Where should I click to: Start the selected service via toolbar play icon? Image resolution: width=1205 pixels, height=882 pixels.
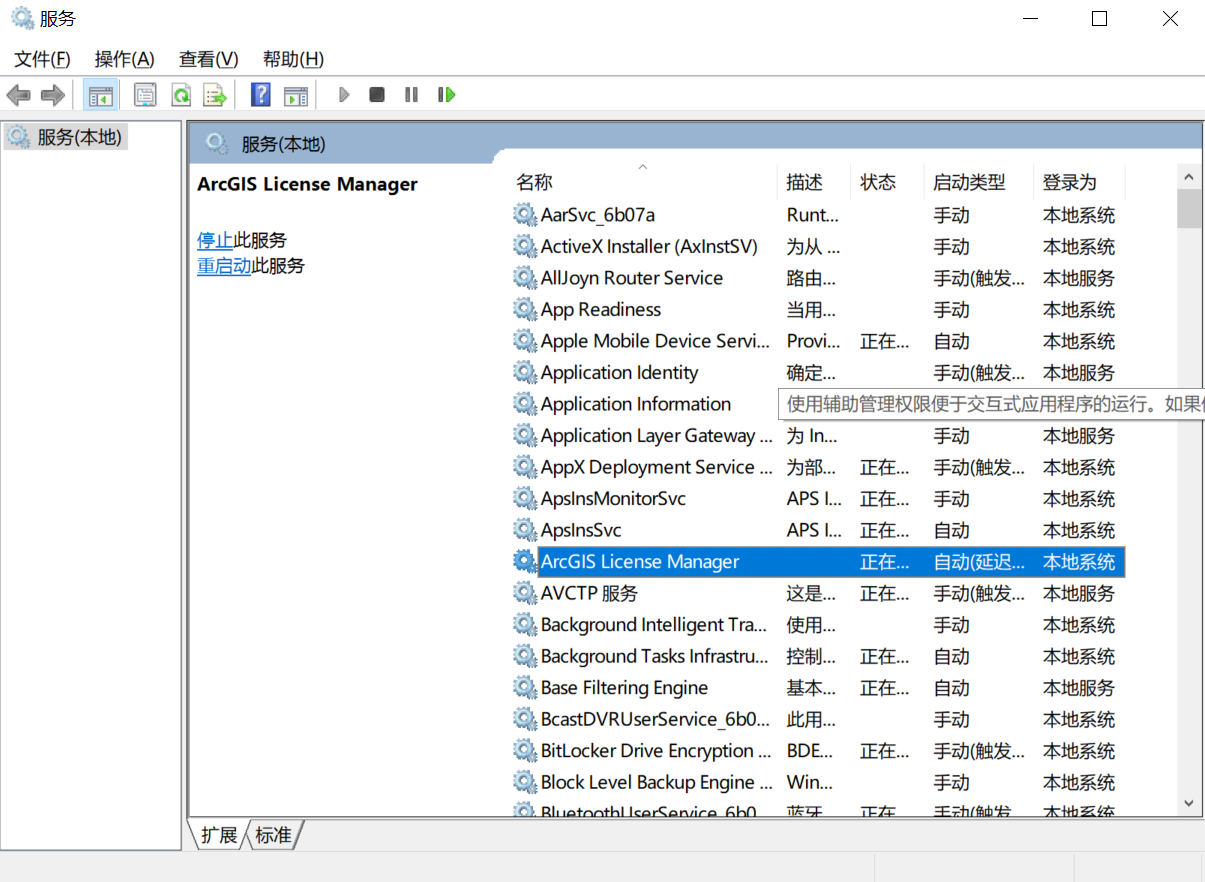coord(344,94)
